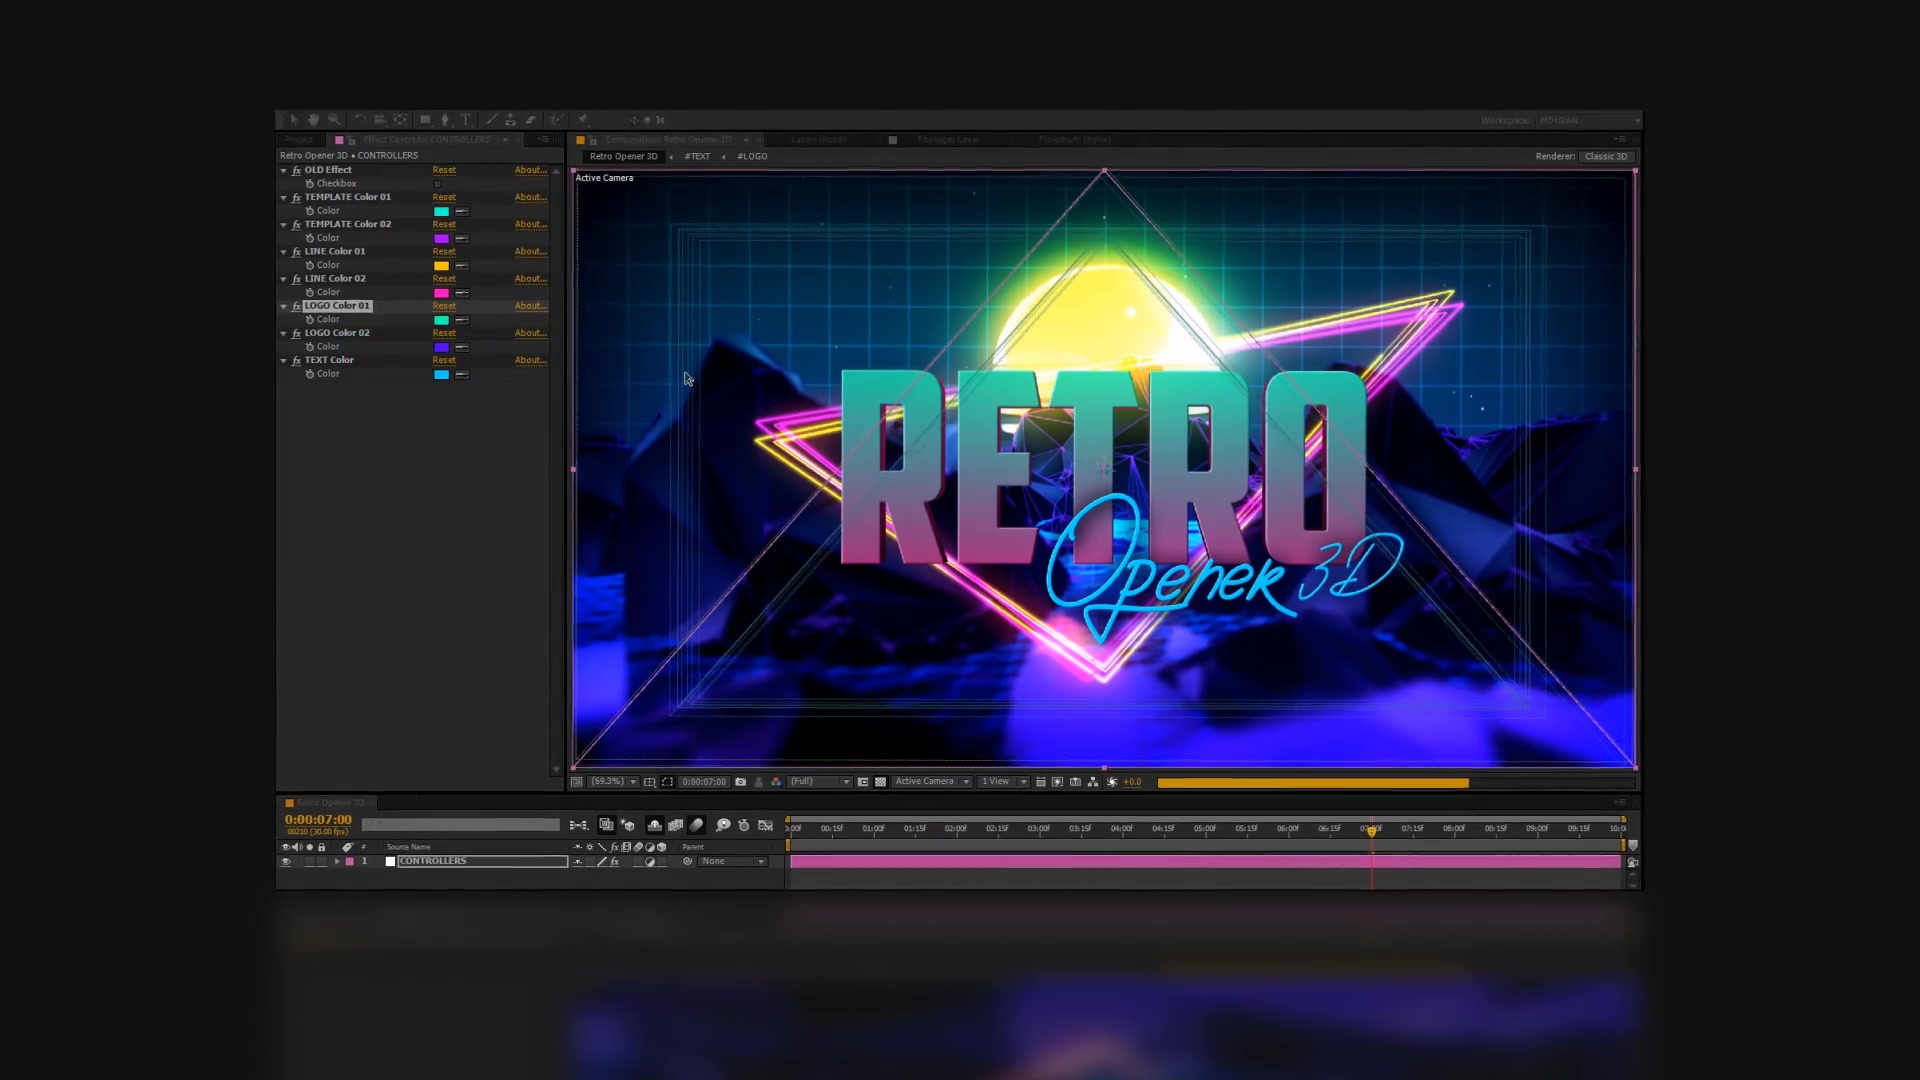Open the graph editor icon

click(766, 825)
